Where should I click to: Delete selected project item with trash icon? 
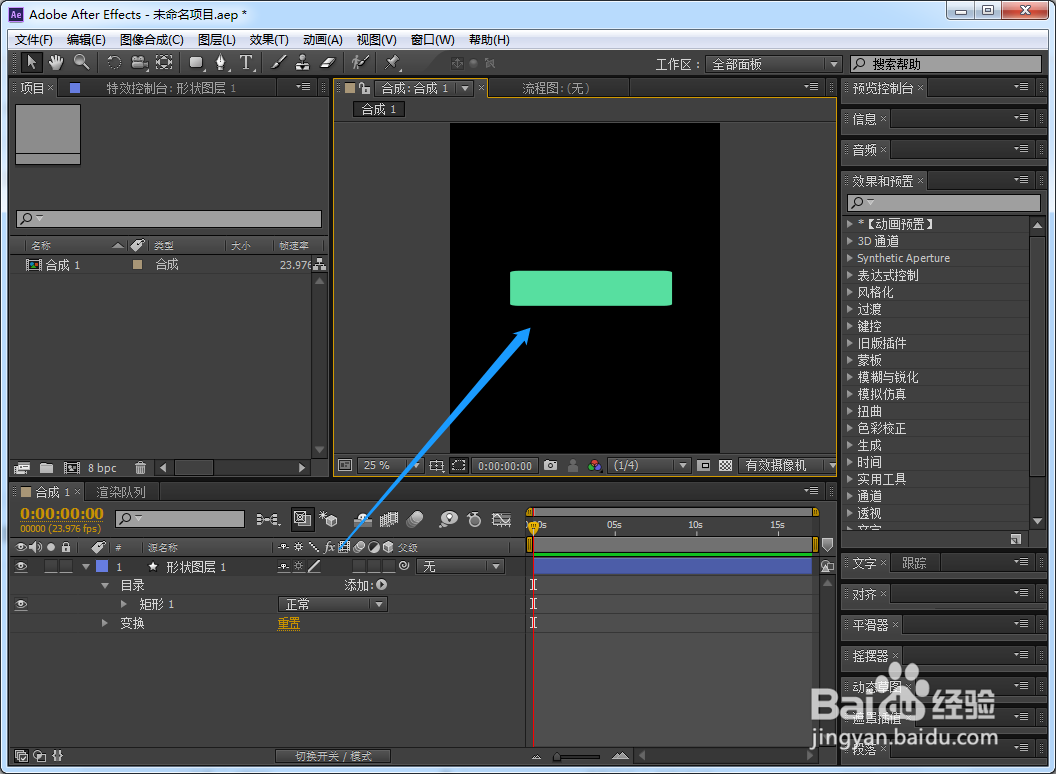click(x=140, y=467)
